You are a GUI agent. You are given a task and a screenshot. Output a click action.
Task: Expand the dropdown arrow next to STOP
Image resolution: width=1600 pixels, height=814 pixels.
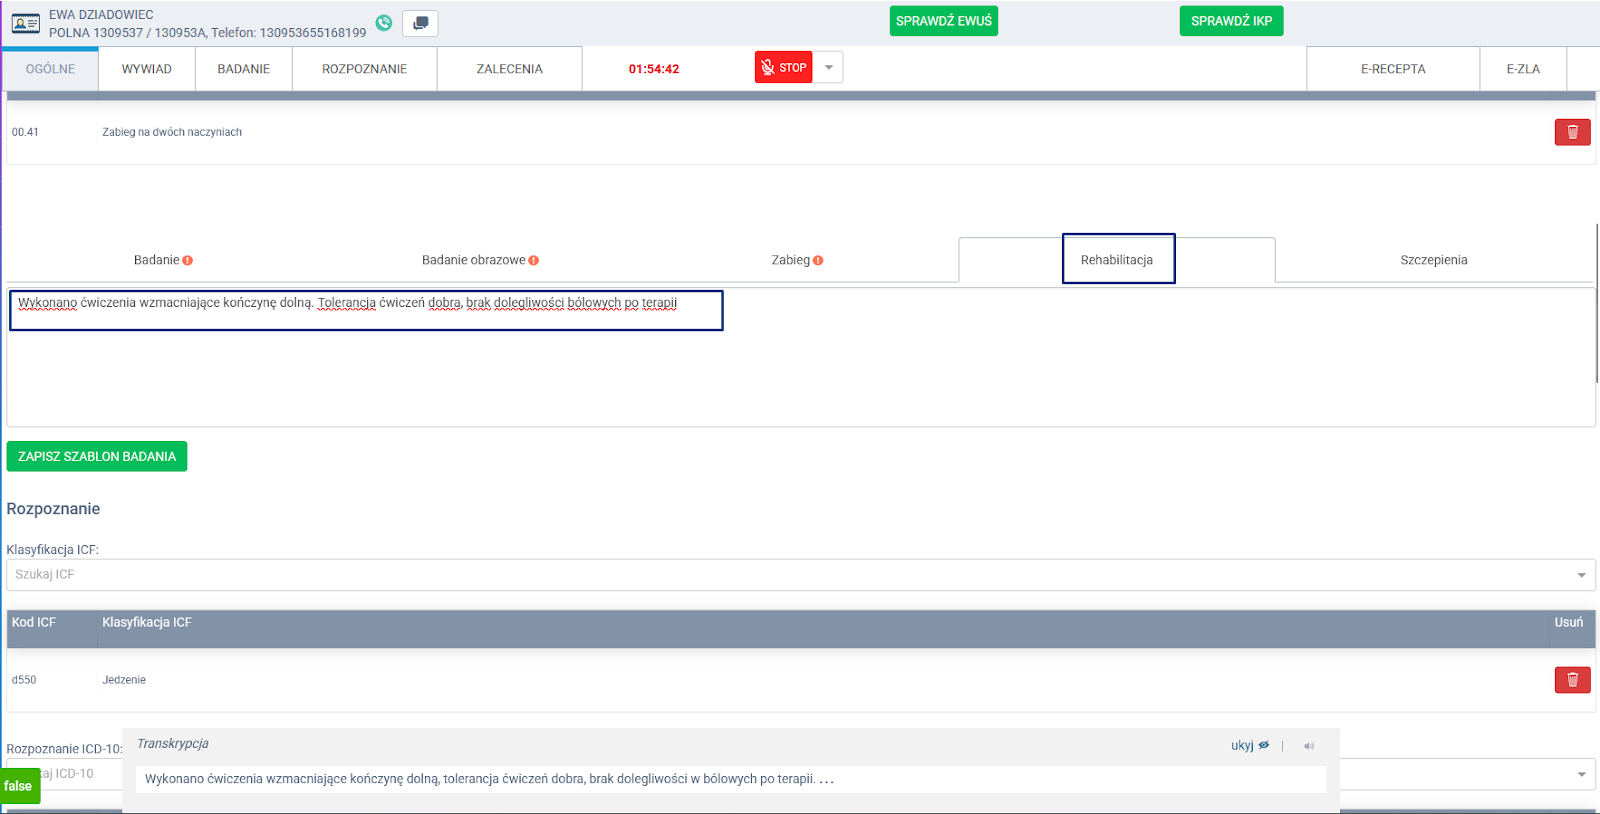(x=828, y=68)
